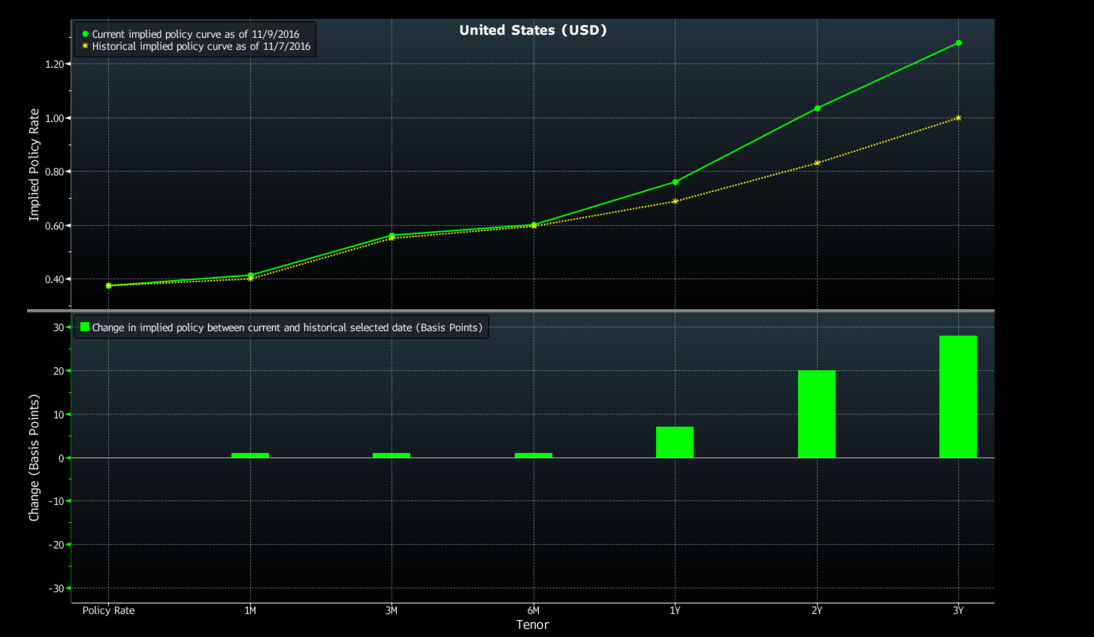Image resolution: width=1094 pixels, height=637 pixels.
Task: Click the 2Y point on the green curve
Action: [817, 108]
